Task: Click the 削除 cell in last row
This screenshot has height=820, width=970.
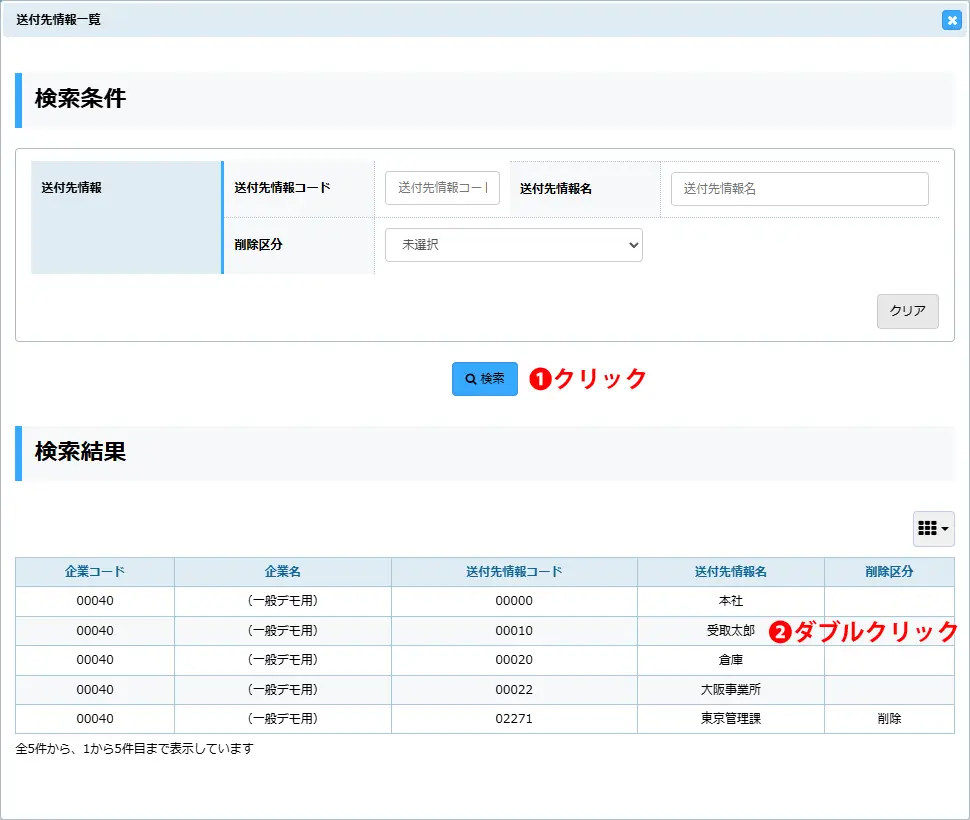Action: coord(889,719)
